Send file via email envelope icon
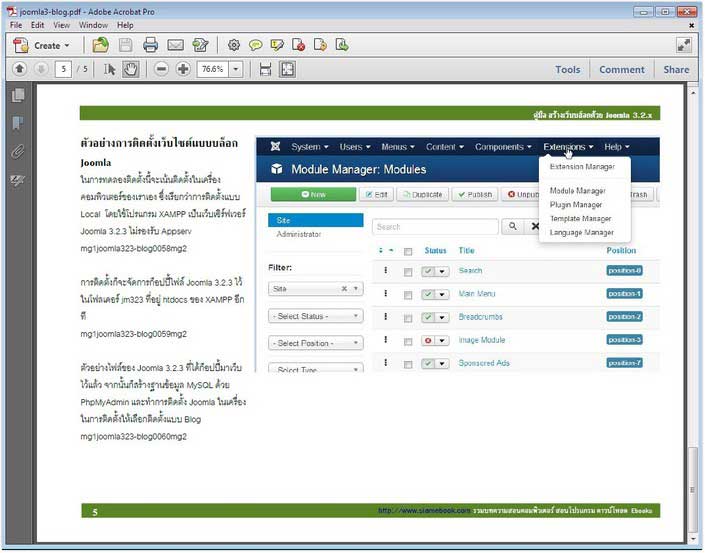 [x=175, y=45]
